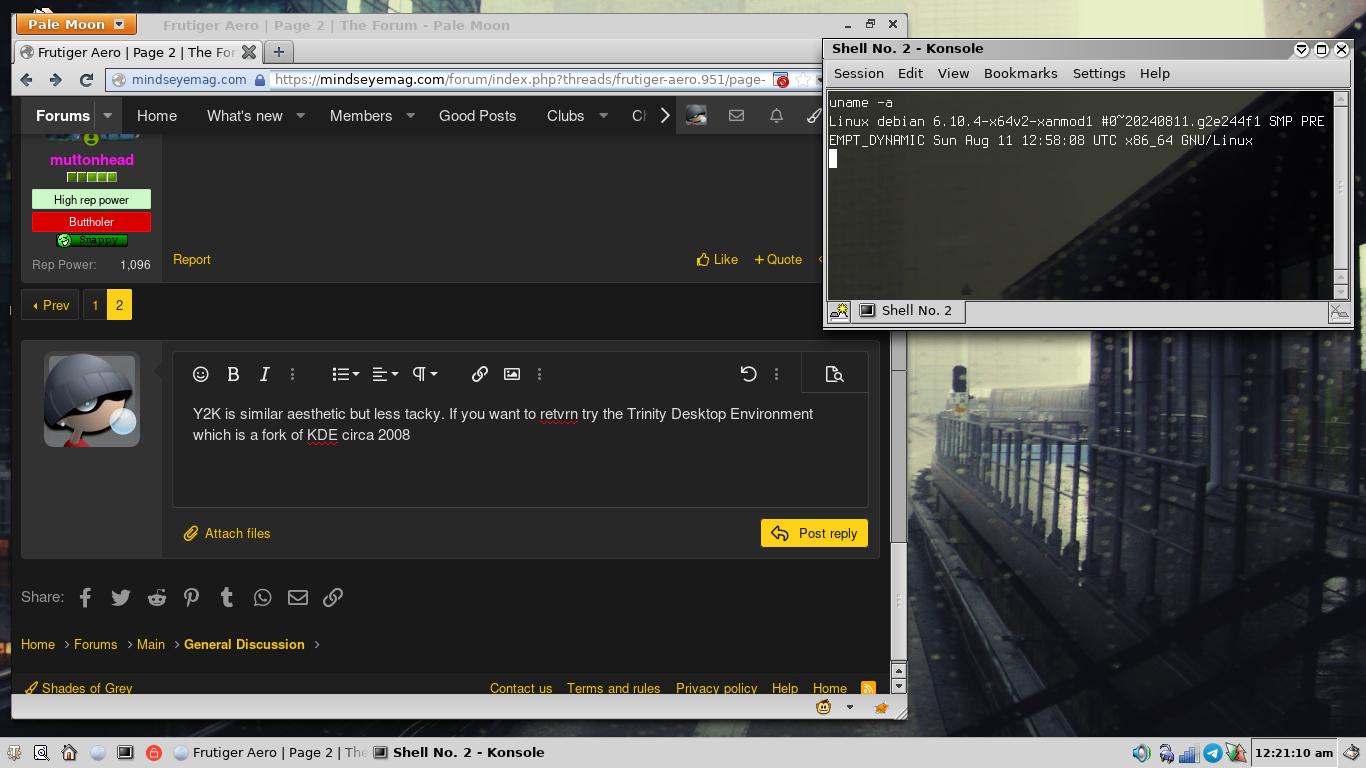
Task: Share thread on Twitter
Action: [121, 597]
